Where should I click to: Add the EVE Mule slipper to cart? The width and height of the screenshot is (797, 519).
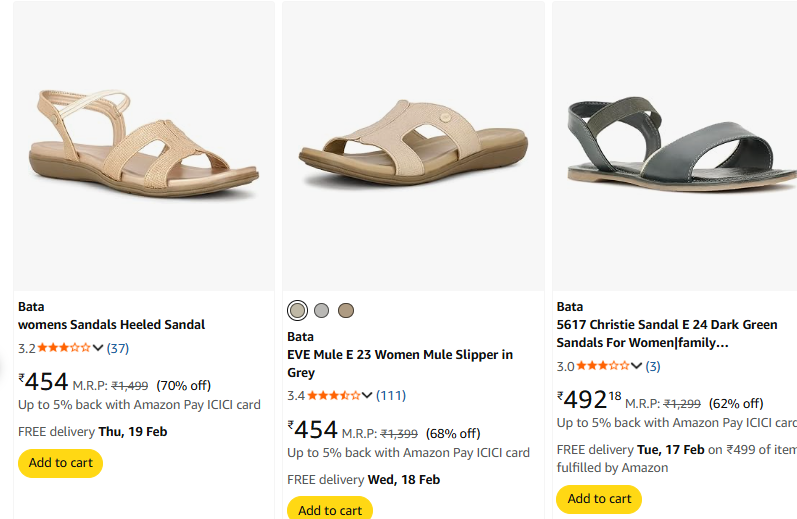click(x=329, y=509)
